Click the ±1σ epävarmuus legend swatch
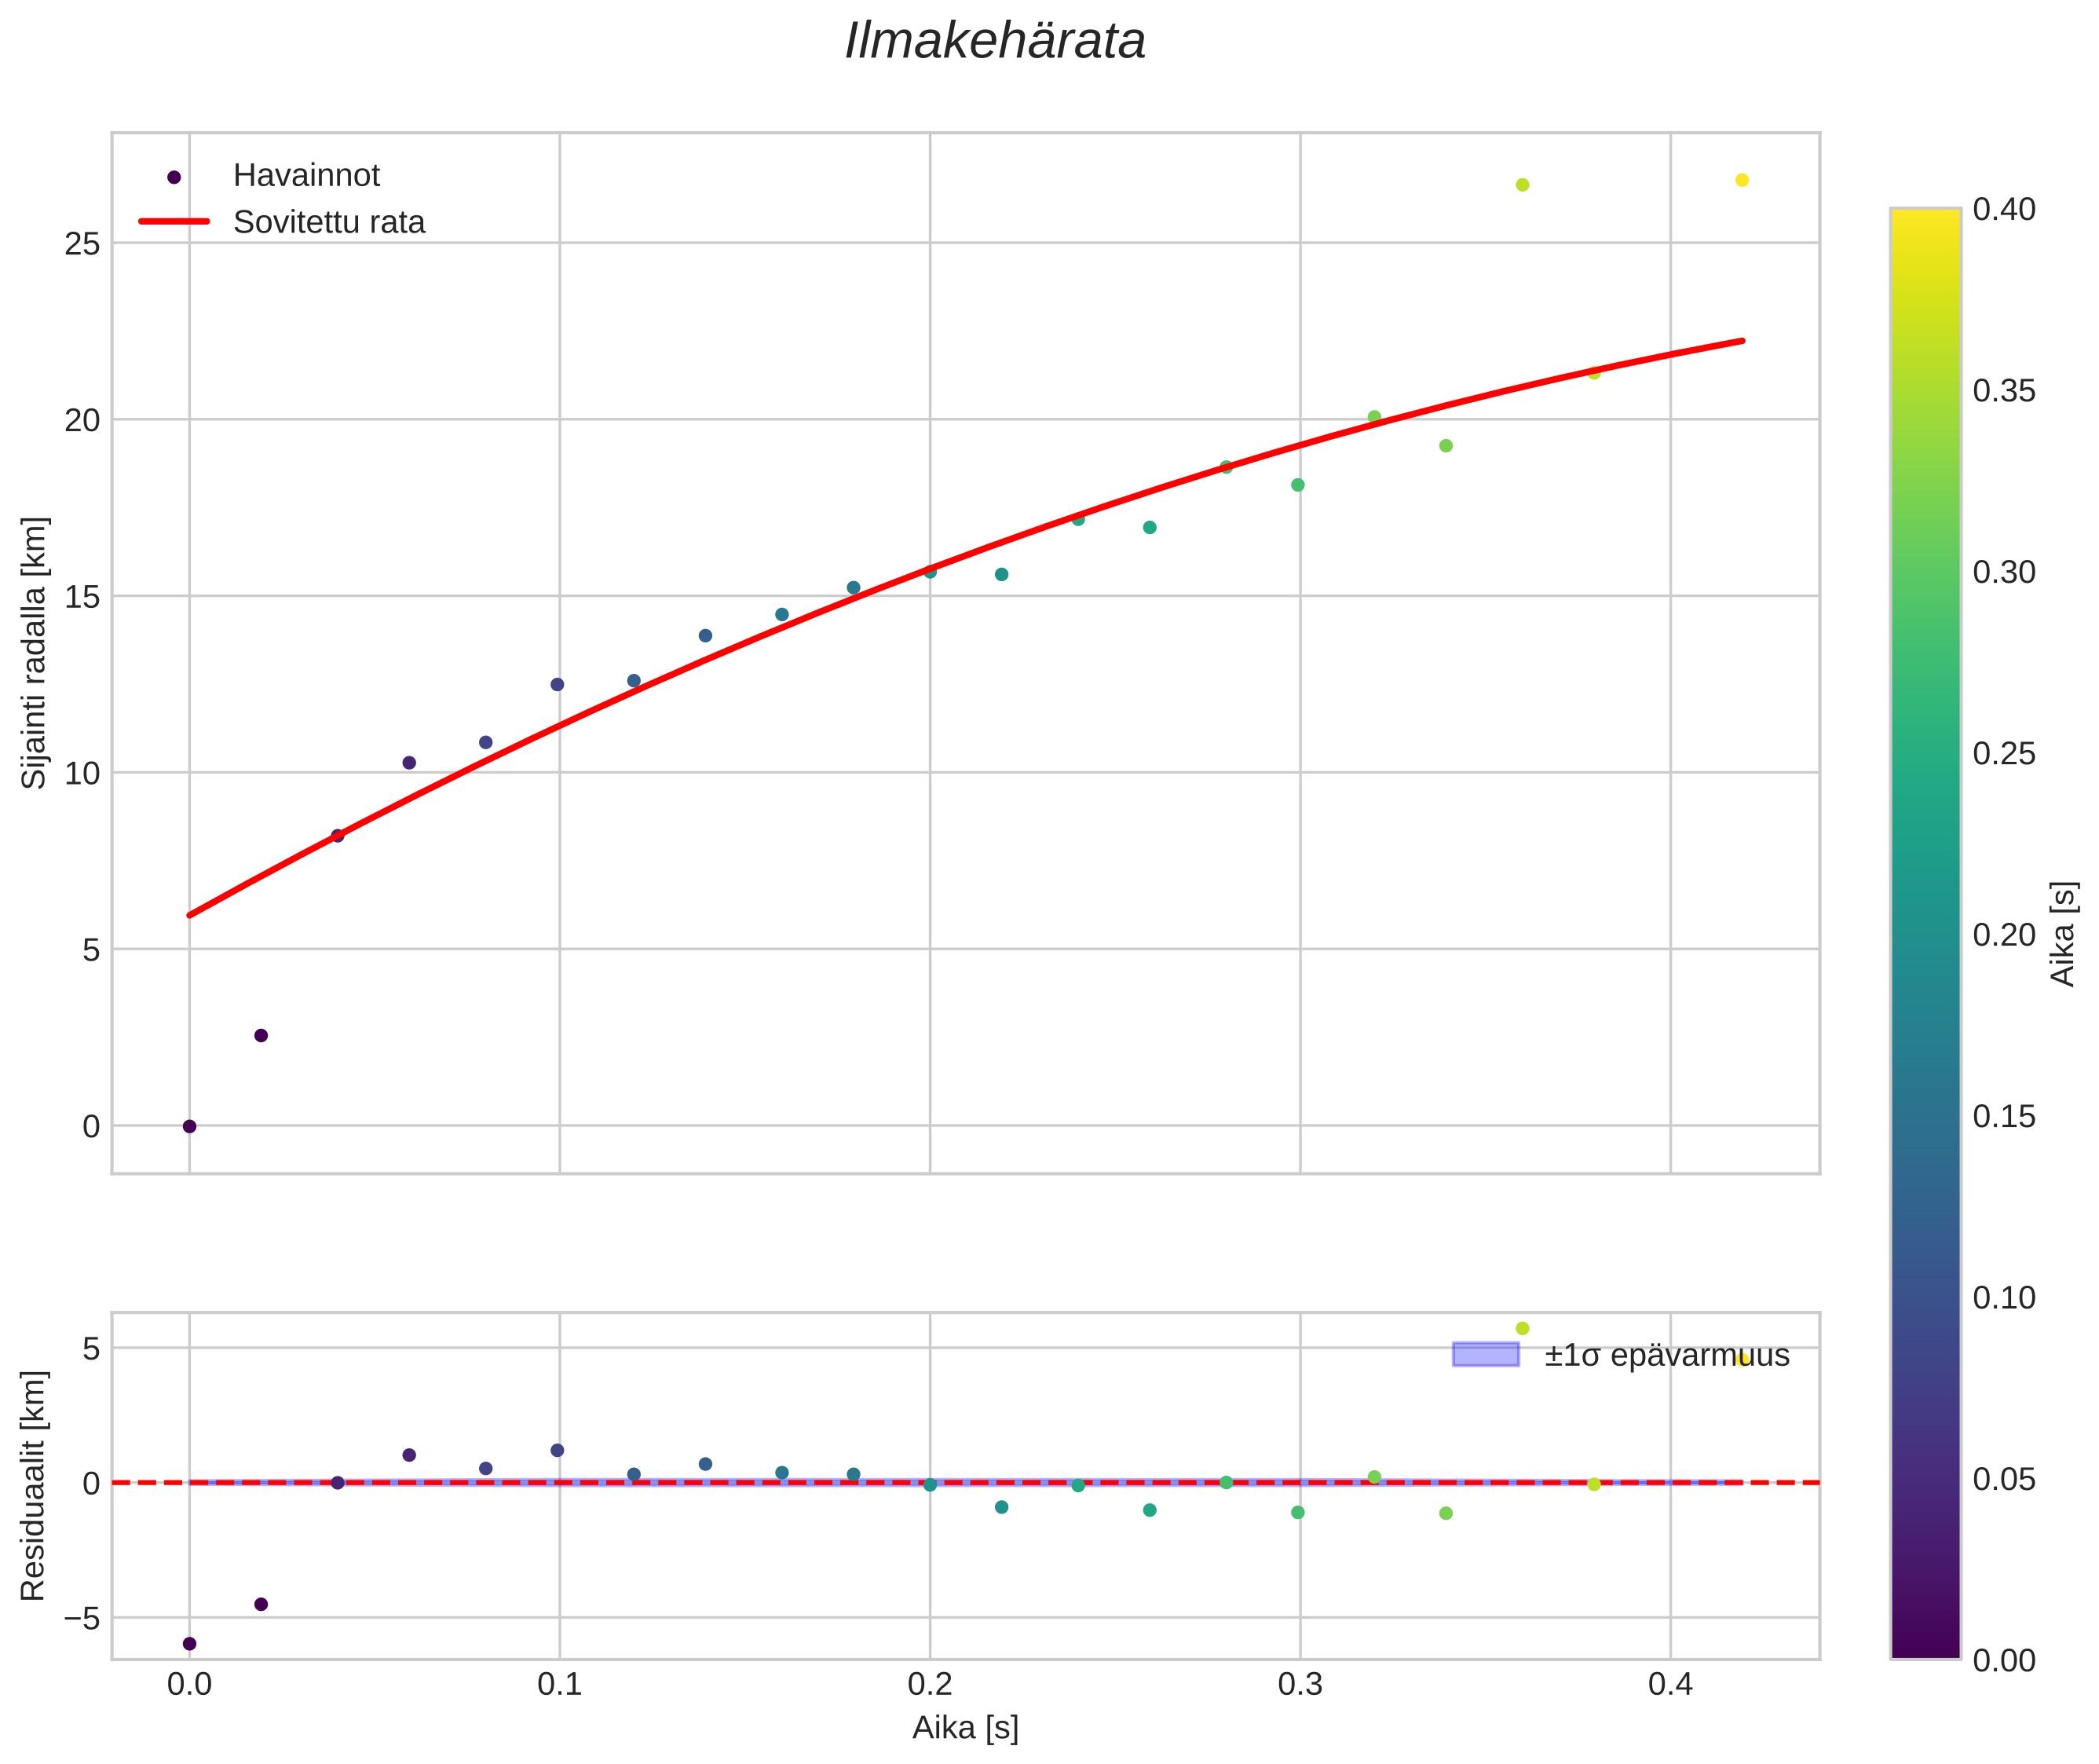The image size is (2099, 1764). [1485, 1355]
